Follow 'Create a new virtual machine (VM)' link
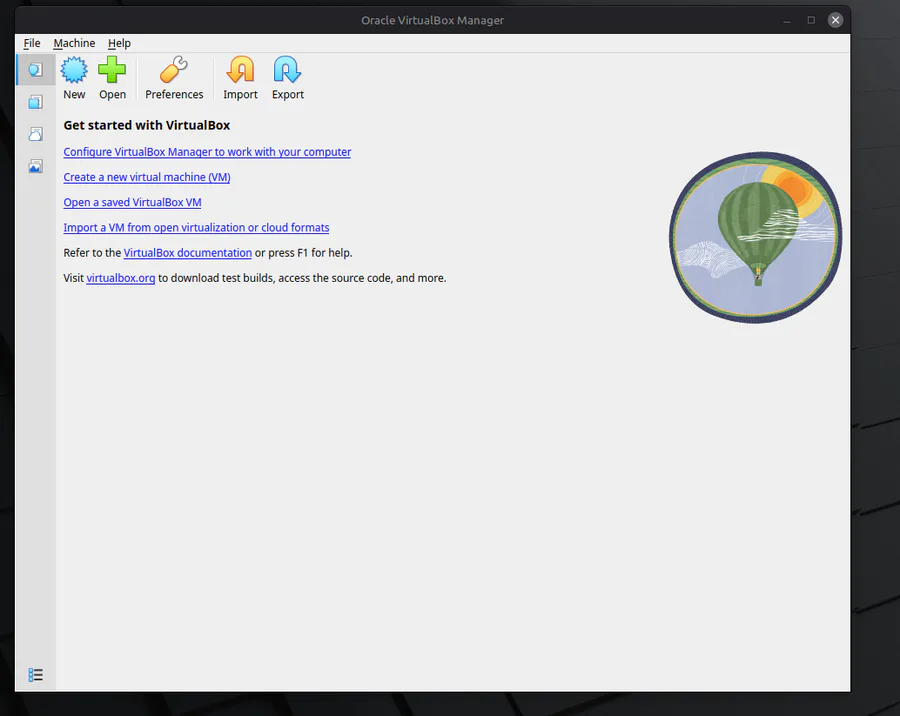 [147, 177]
